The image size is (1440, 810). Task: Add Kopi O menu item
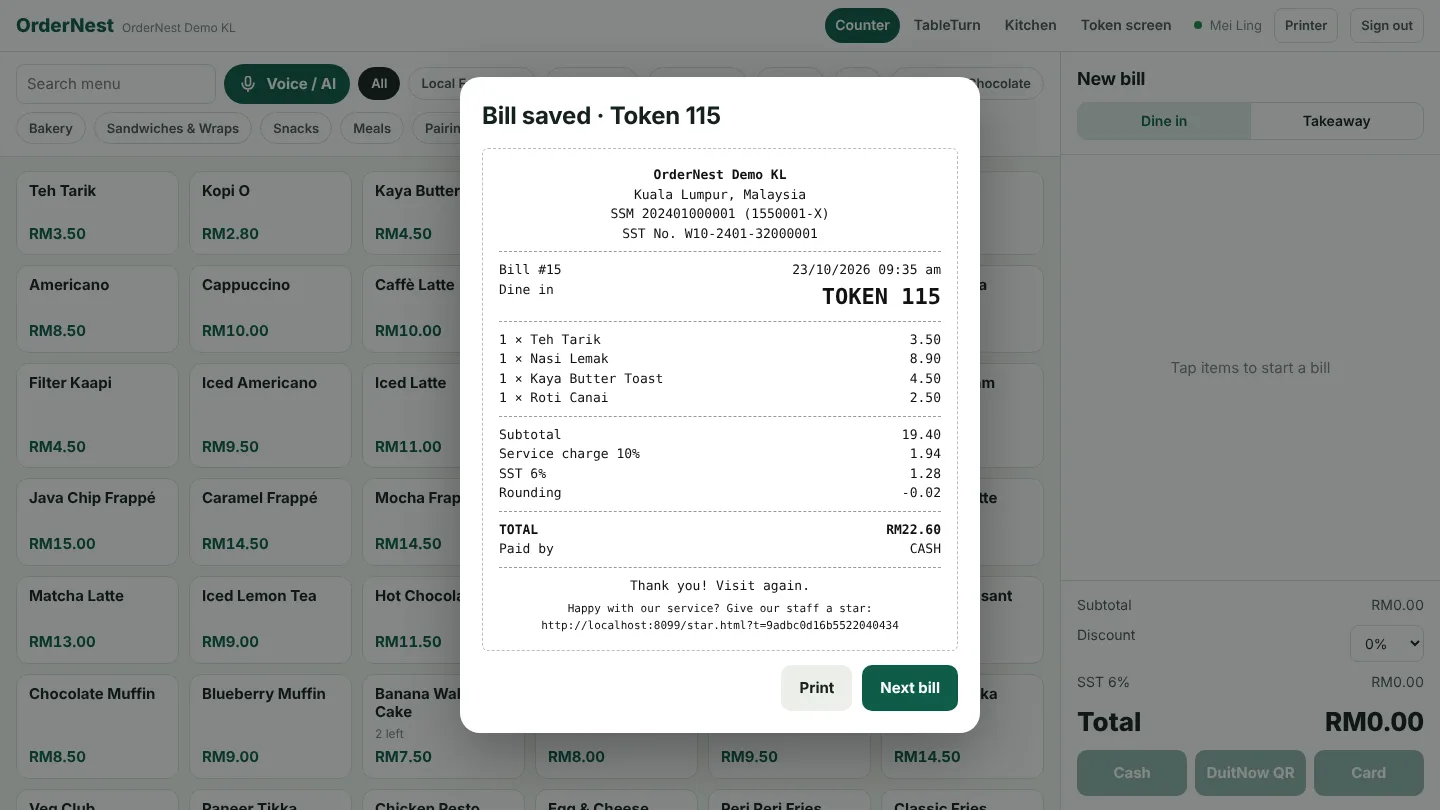click(x=270, y=212)
